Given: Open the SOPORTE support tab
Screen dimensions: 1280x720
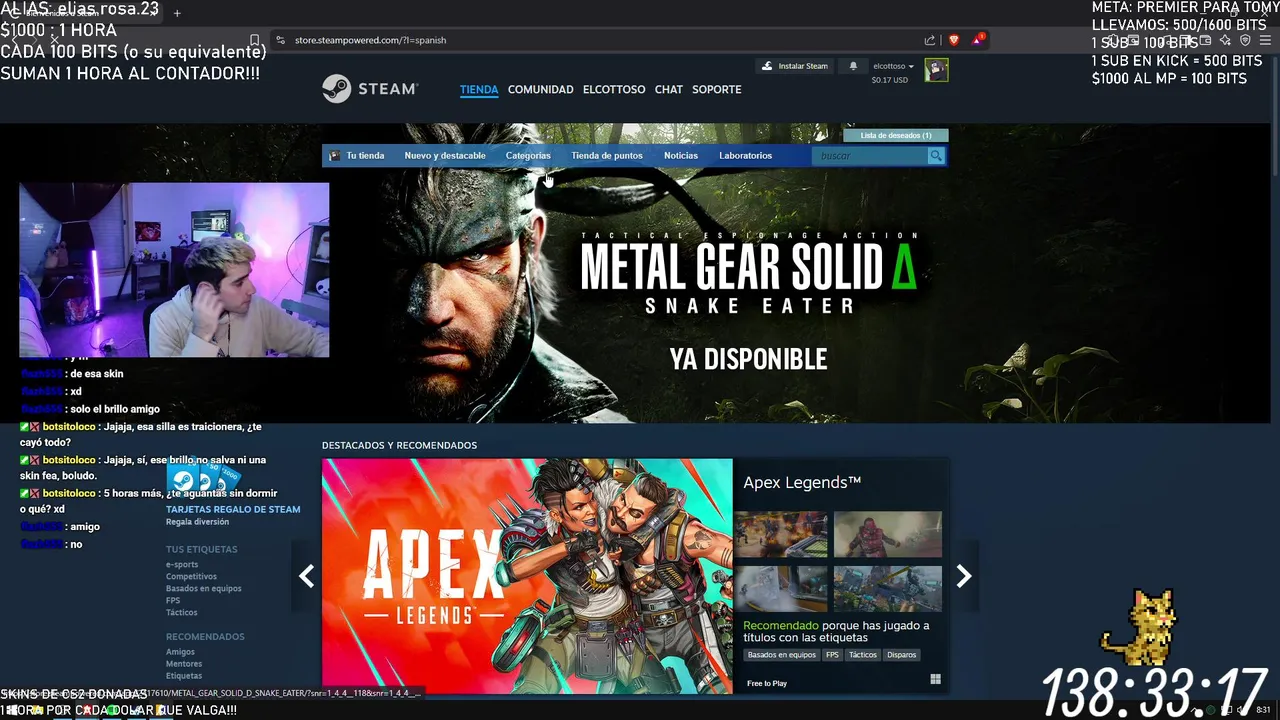Looking at the screenshot, I should (x=716, y=89).
